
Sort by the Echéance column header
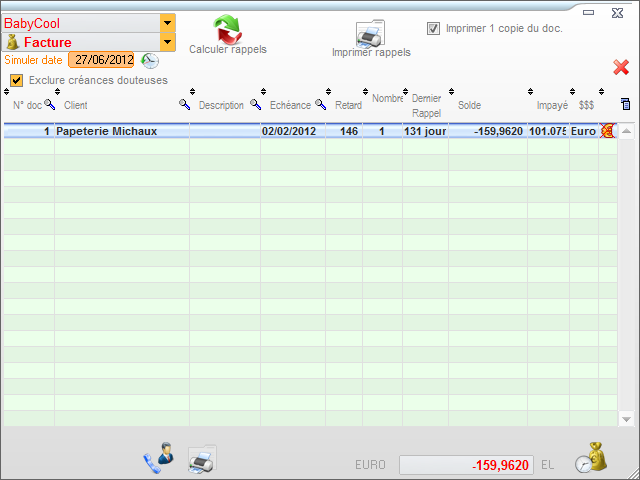290,105
